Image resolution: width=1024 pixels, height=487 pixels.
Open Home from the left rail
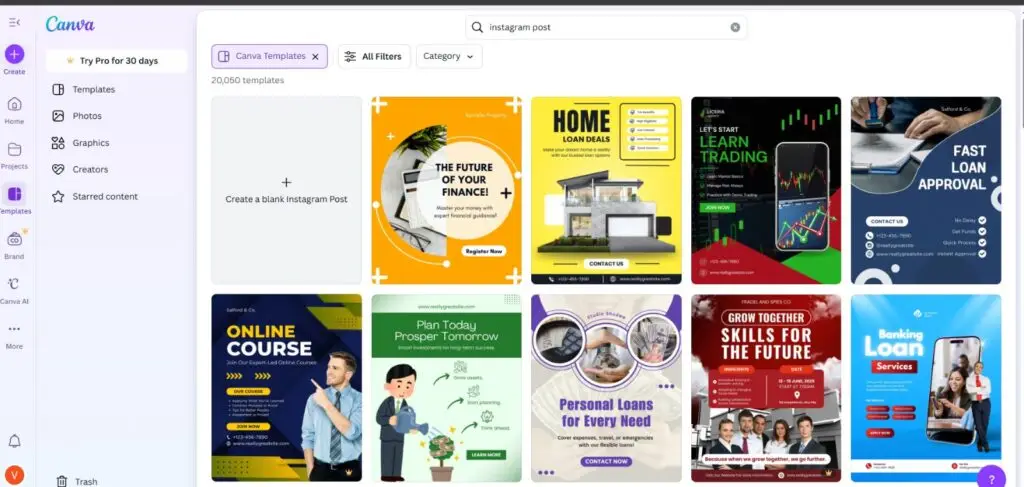click(x=14, y=105)
